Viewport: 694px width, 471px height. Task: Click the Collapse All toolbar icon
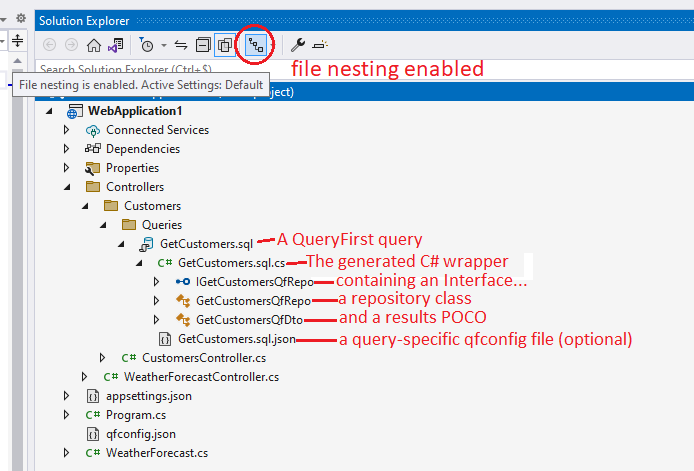pos(203,45)
